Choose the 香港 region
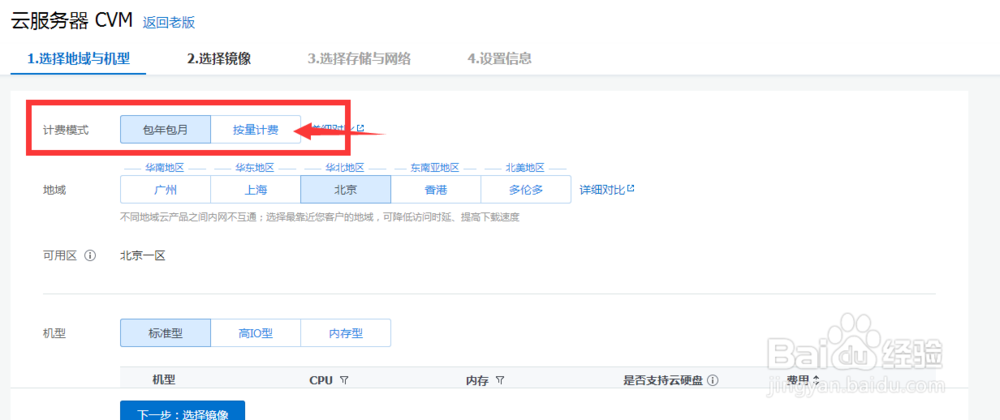Screen dimensions: 1000x420 pyautogui.click(x=436, y=189)
